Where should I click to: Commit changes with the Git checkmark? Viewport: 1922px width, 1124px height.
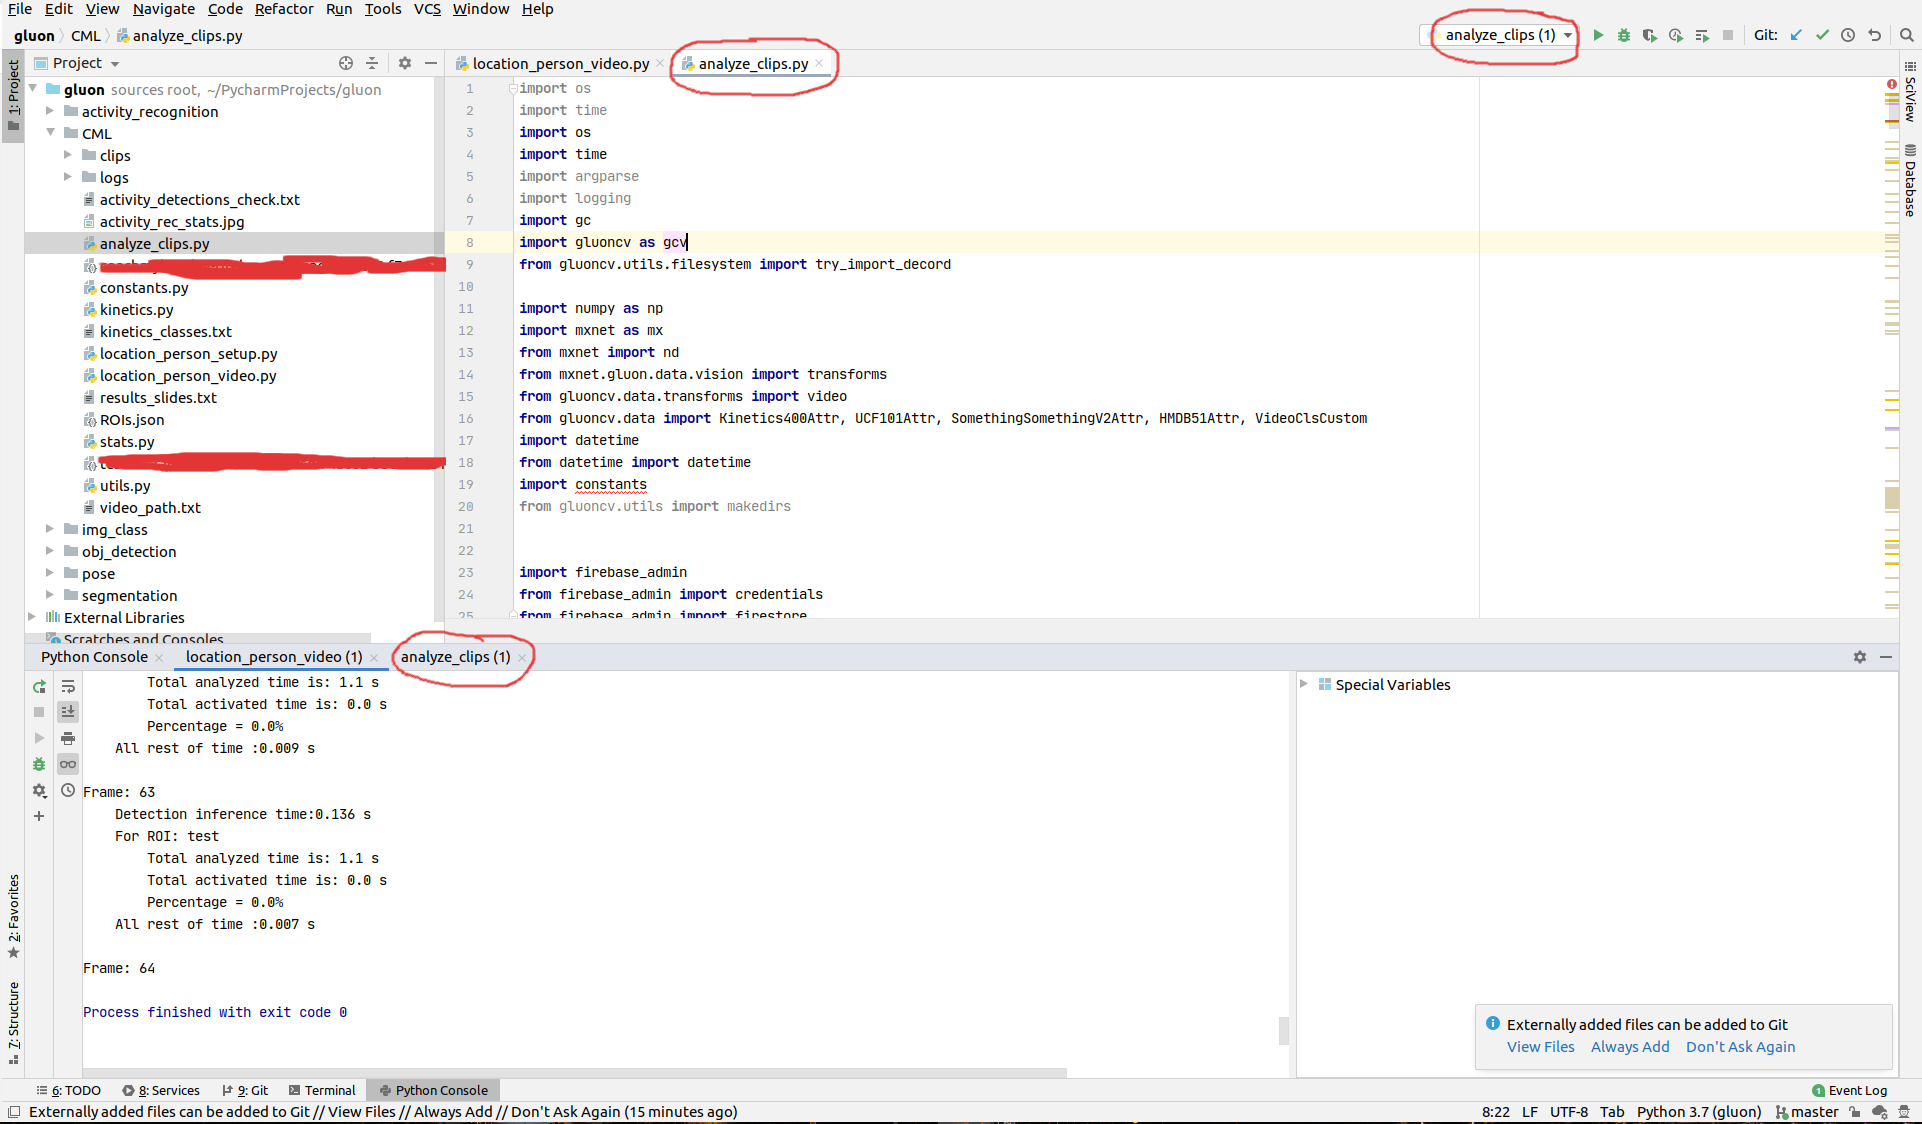pyautogui.click(x=1822, y=35)
